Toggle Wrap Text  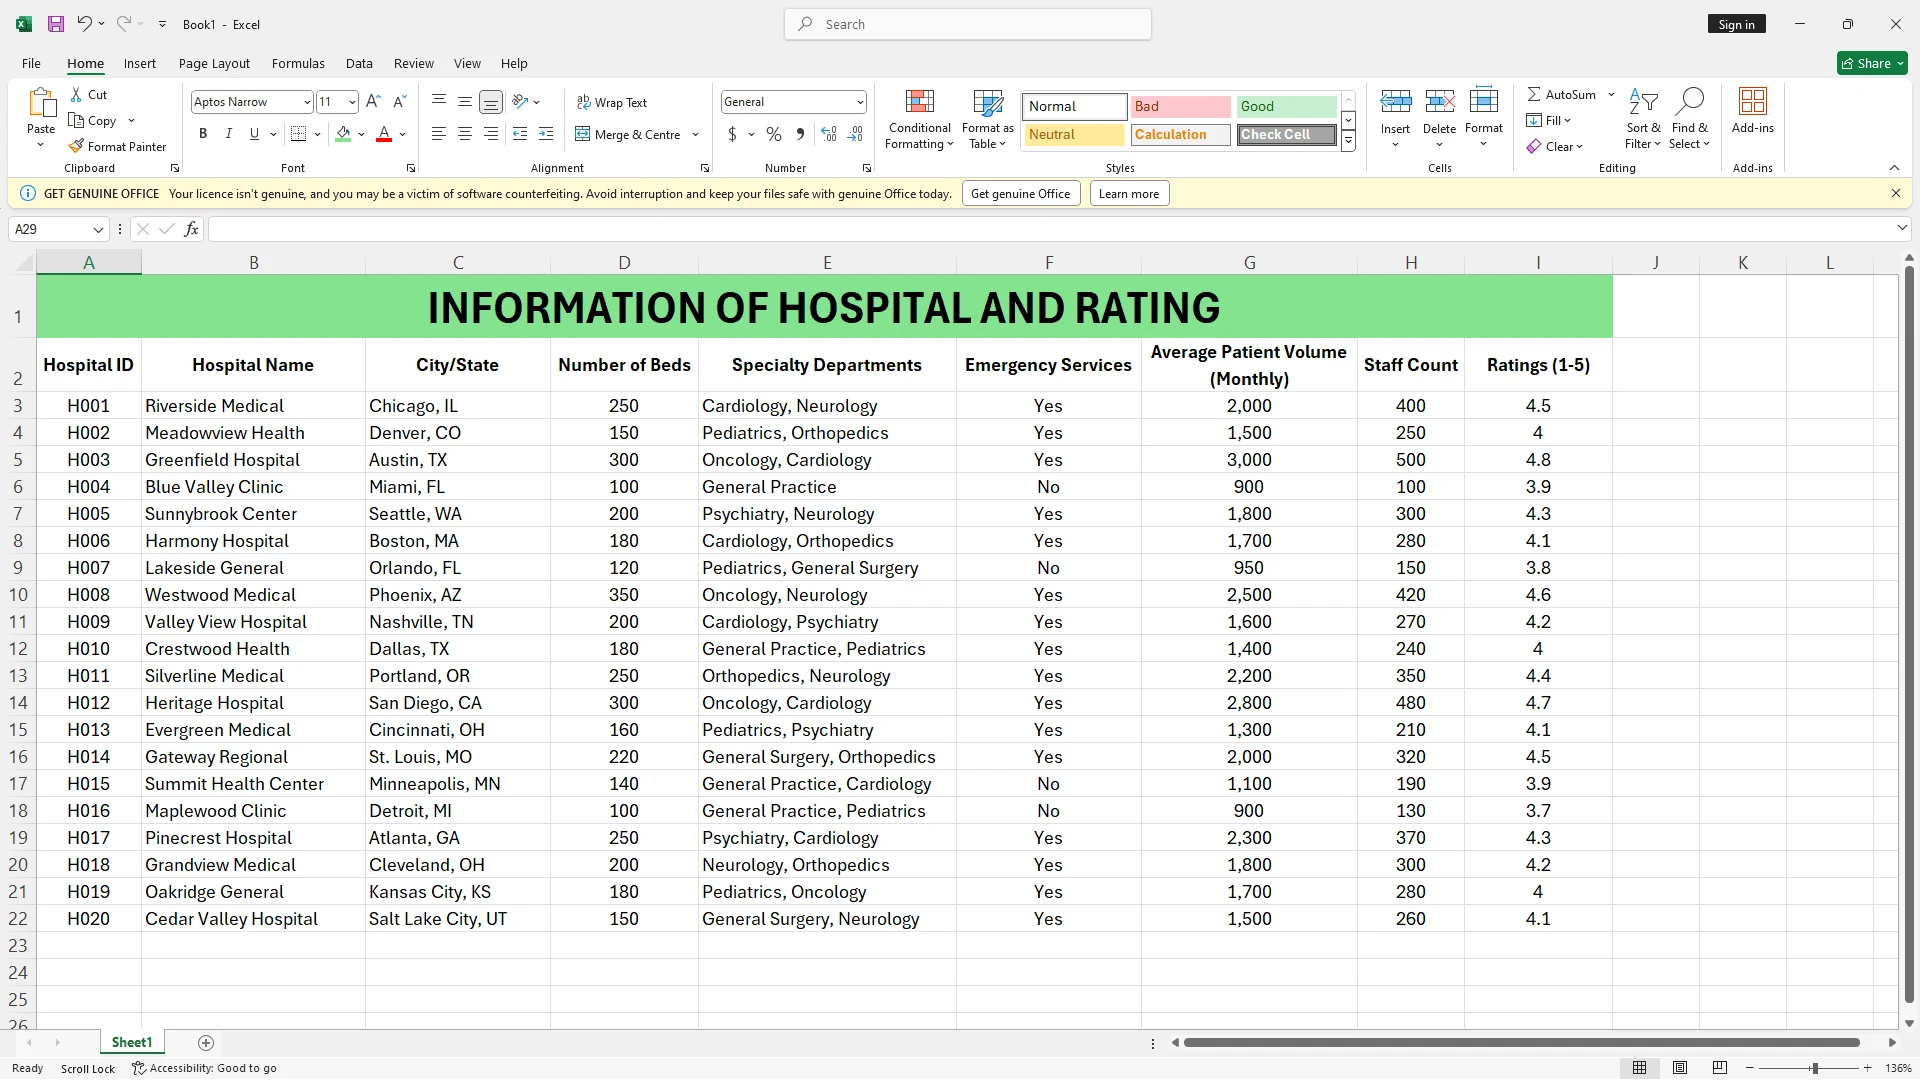coord(612,102)
